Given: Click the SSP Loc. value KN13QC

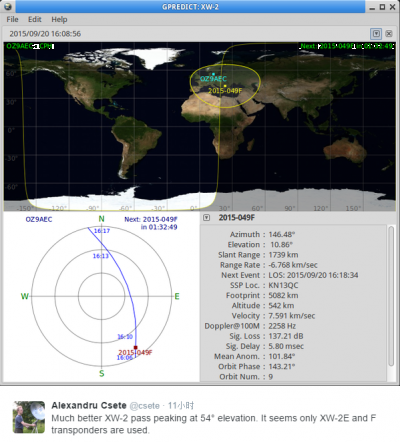Looking at the screenshot, I should (283, 285).
